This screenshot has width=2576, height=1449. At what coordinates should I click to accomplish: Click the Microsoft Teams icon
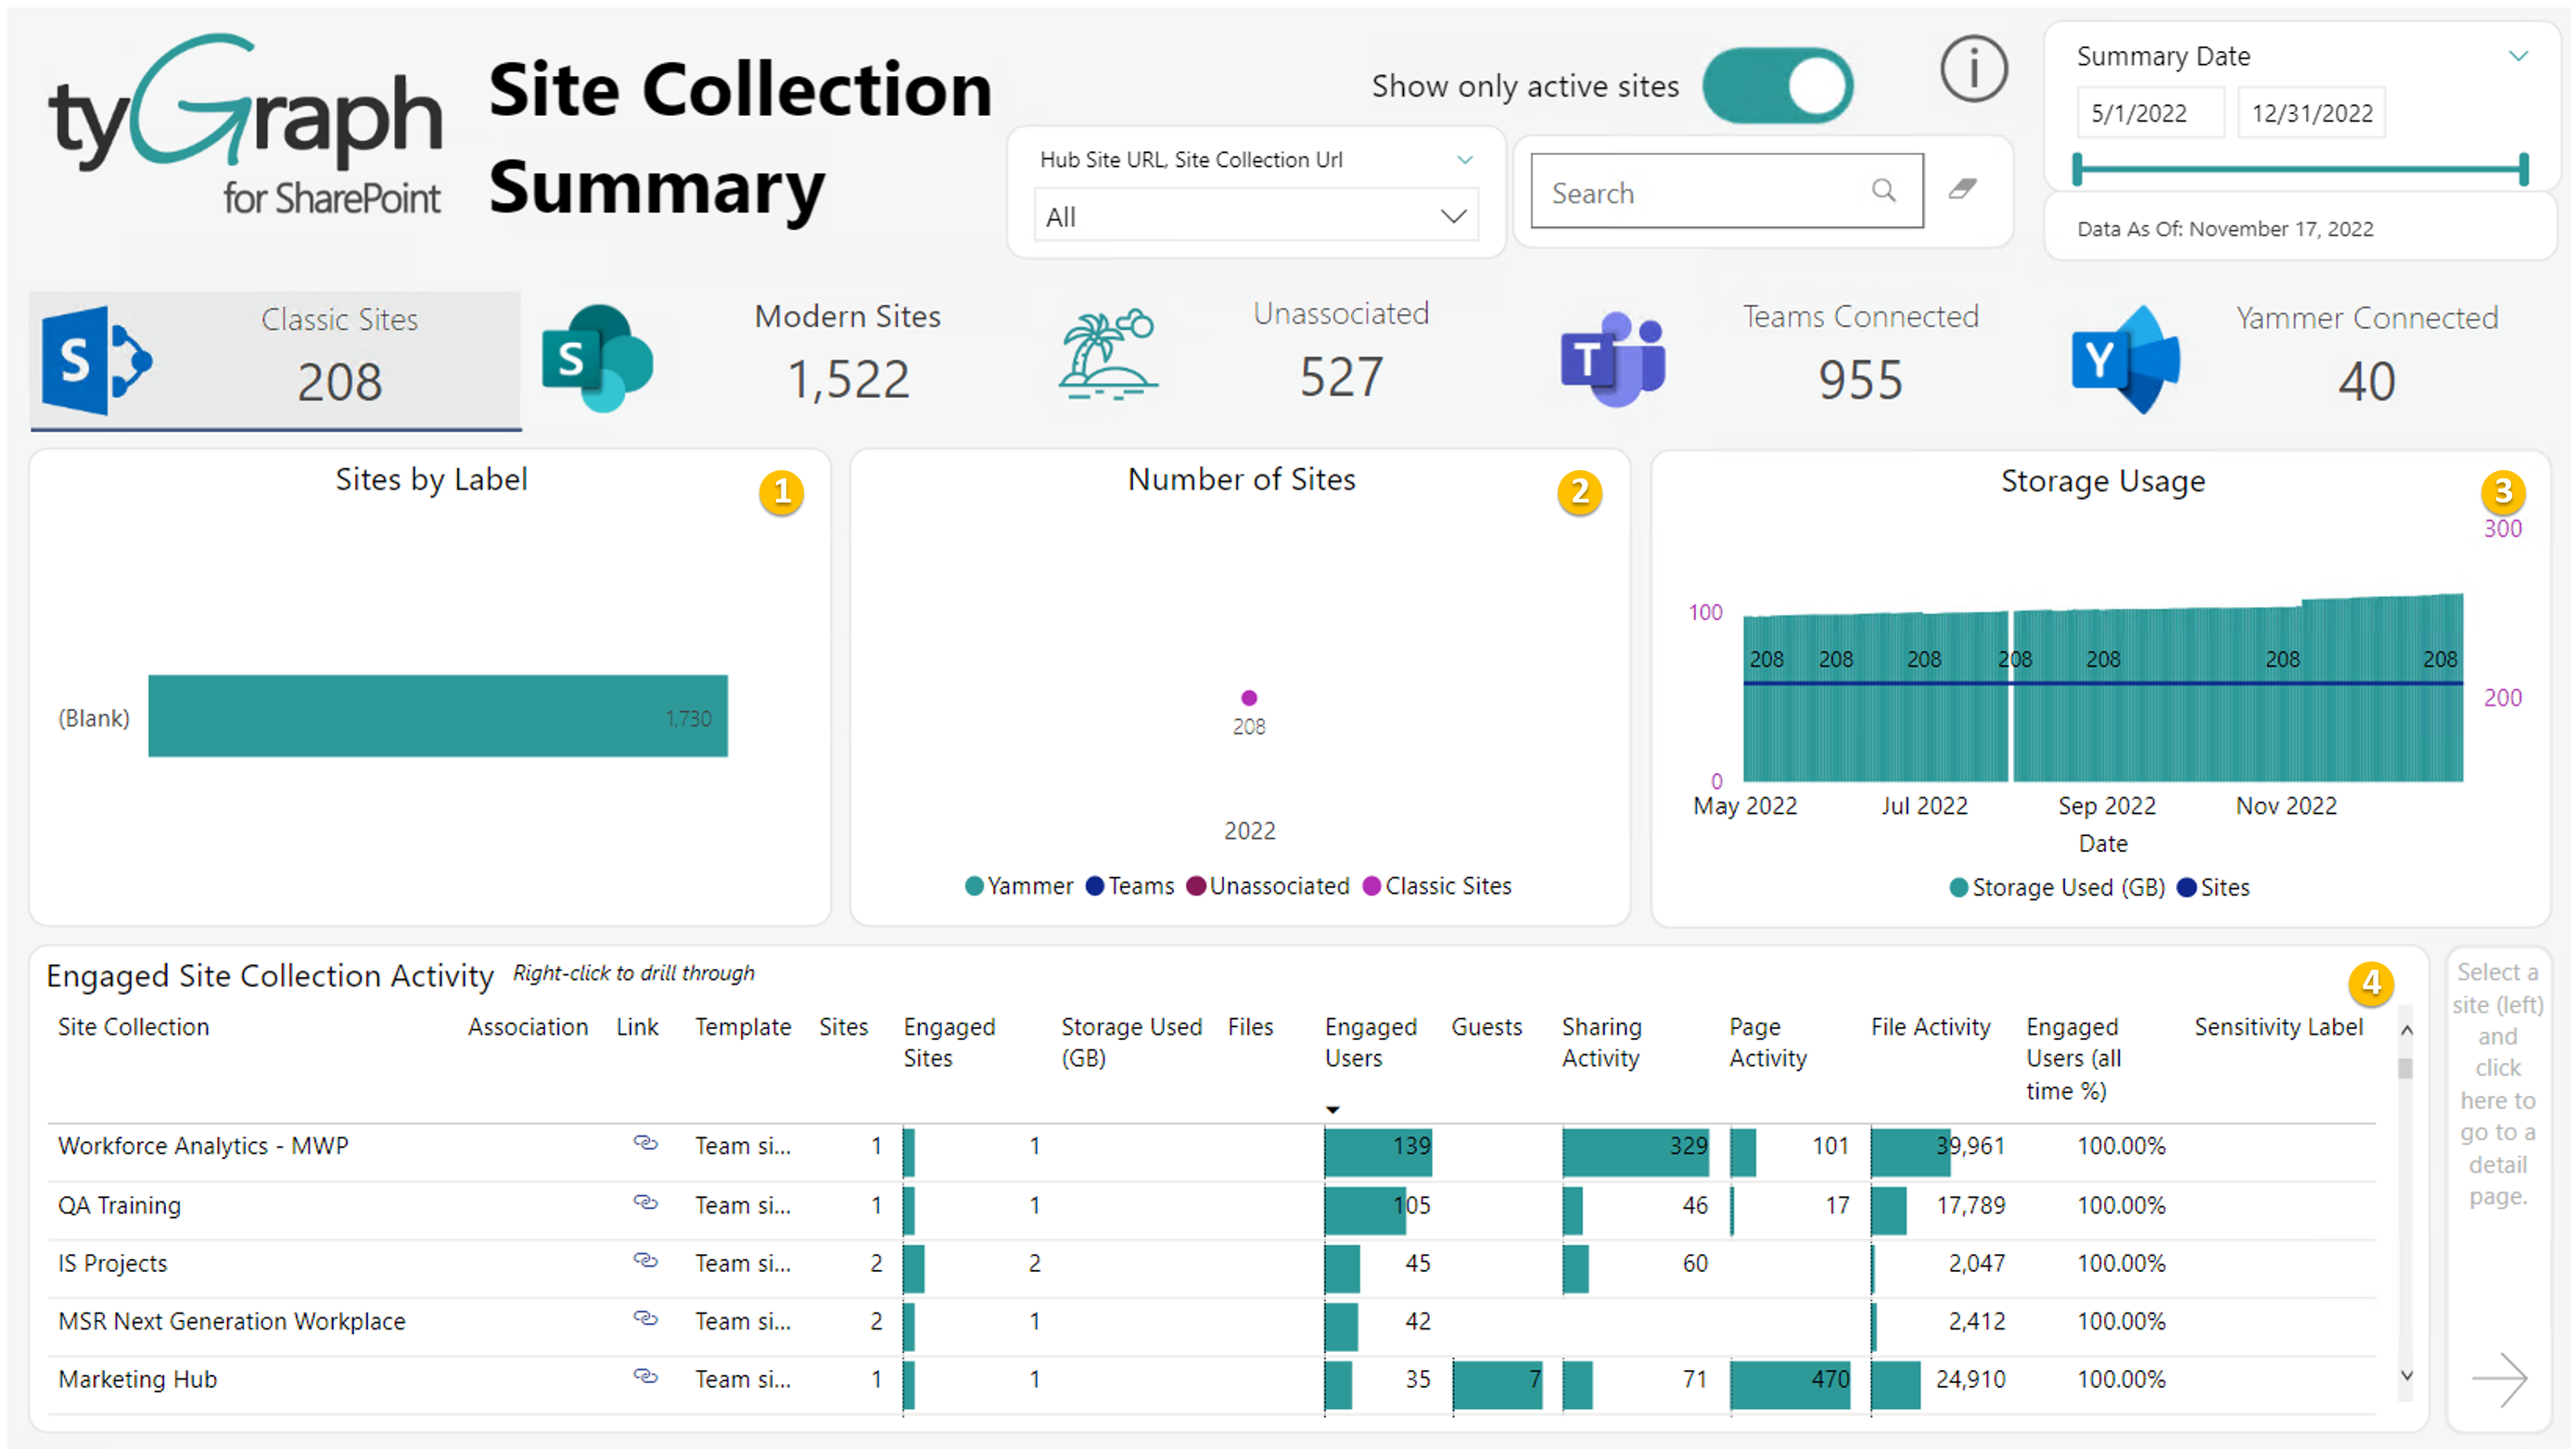pyautogui.click(x=1613, y=358)
